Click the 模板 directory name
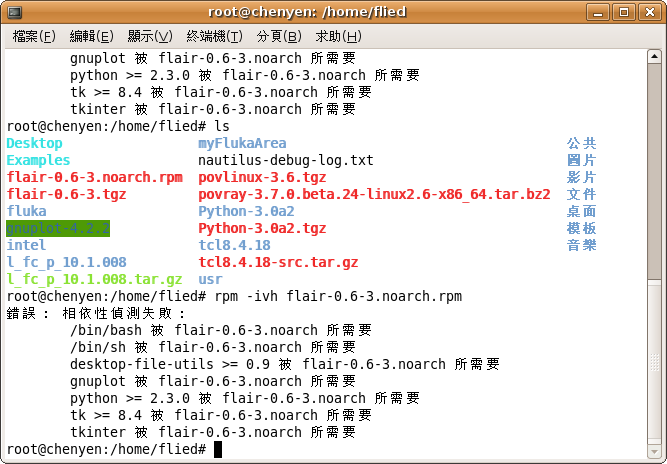The image size is (667, 464). pos(581,228)
